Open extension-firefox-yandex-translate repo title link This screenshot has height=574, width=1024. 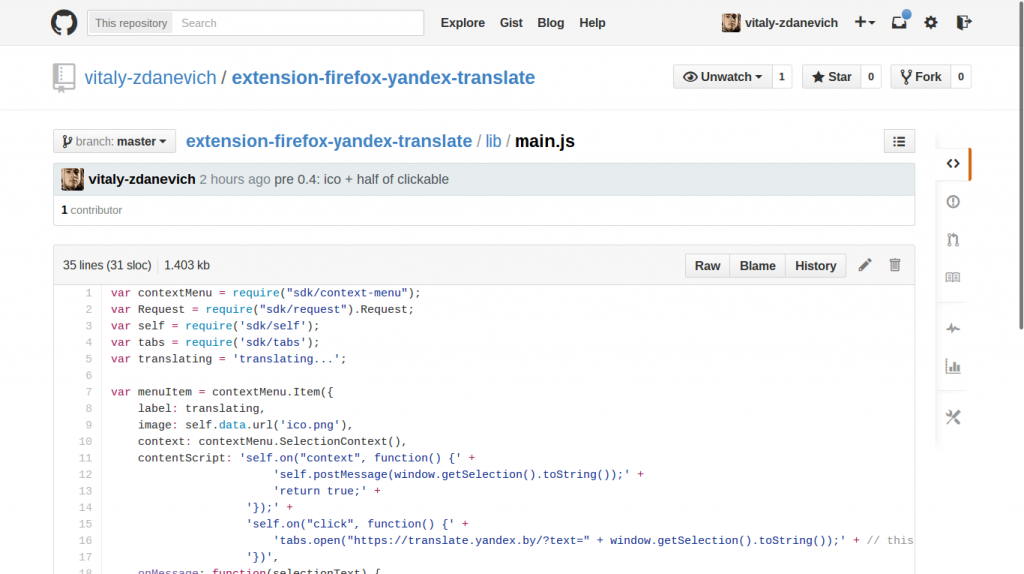[383, 78]
